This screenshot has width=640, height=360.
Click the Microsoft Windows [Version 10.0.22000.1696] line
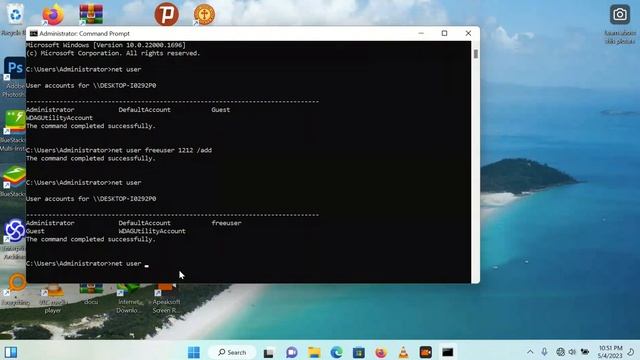[x=106, y=45]
